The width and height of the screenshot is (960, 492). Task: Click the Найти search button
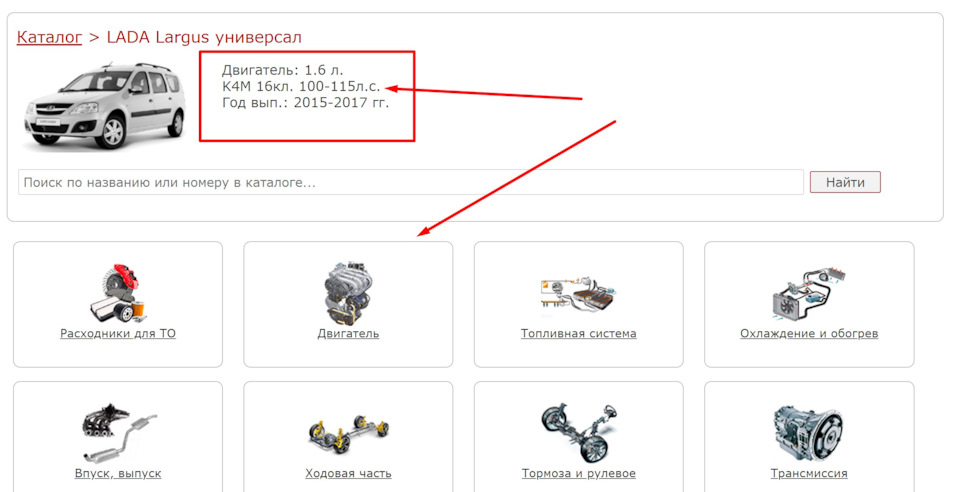[x=845, y=182]
